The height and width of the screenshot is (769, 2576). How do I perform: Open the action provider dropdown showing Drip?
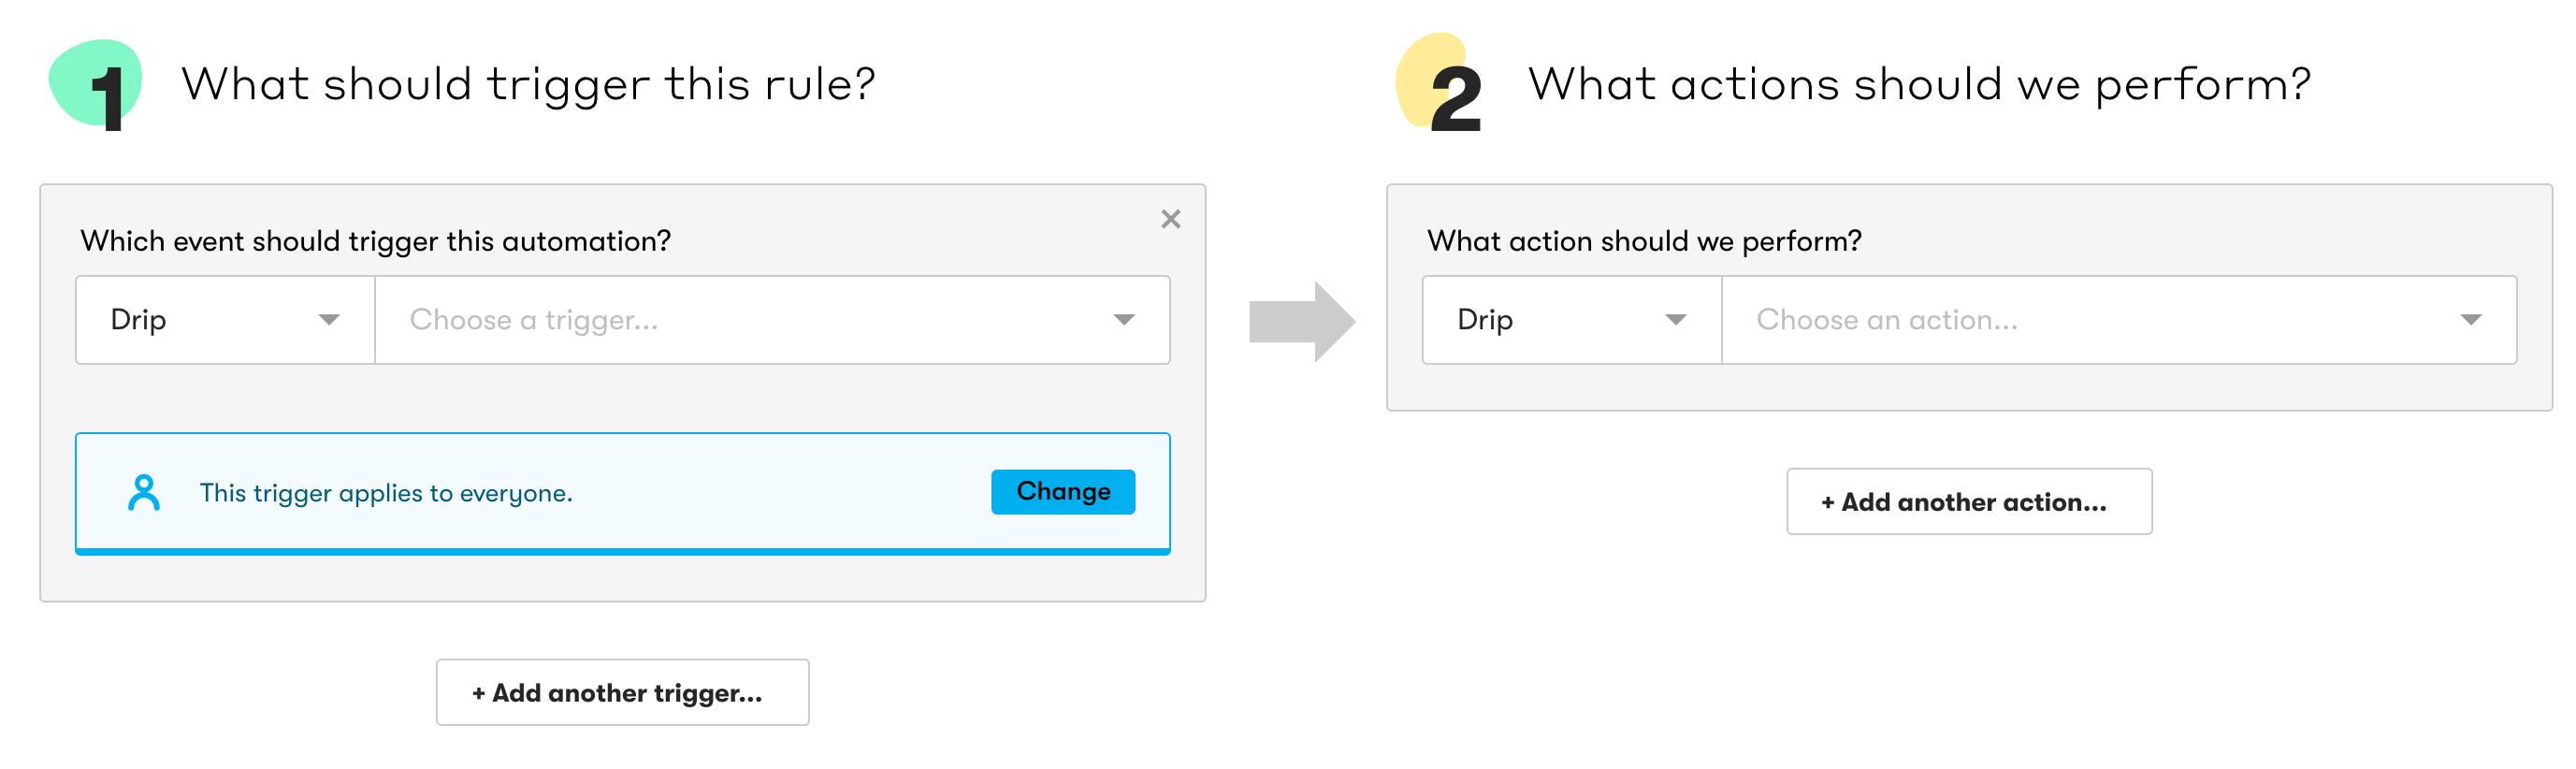pyautogui.click(x=1571, y=320)
